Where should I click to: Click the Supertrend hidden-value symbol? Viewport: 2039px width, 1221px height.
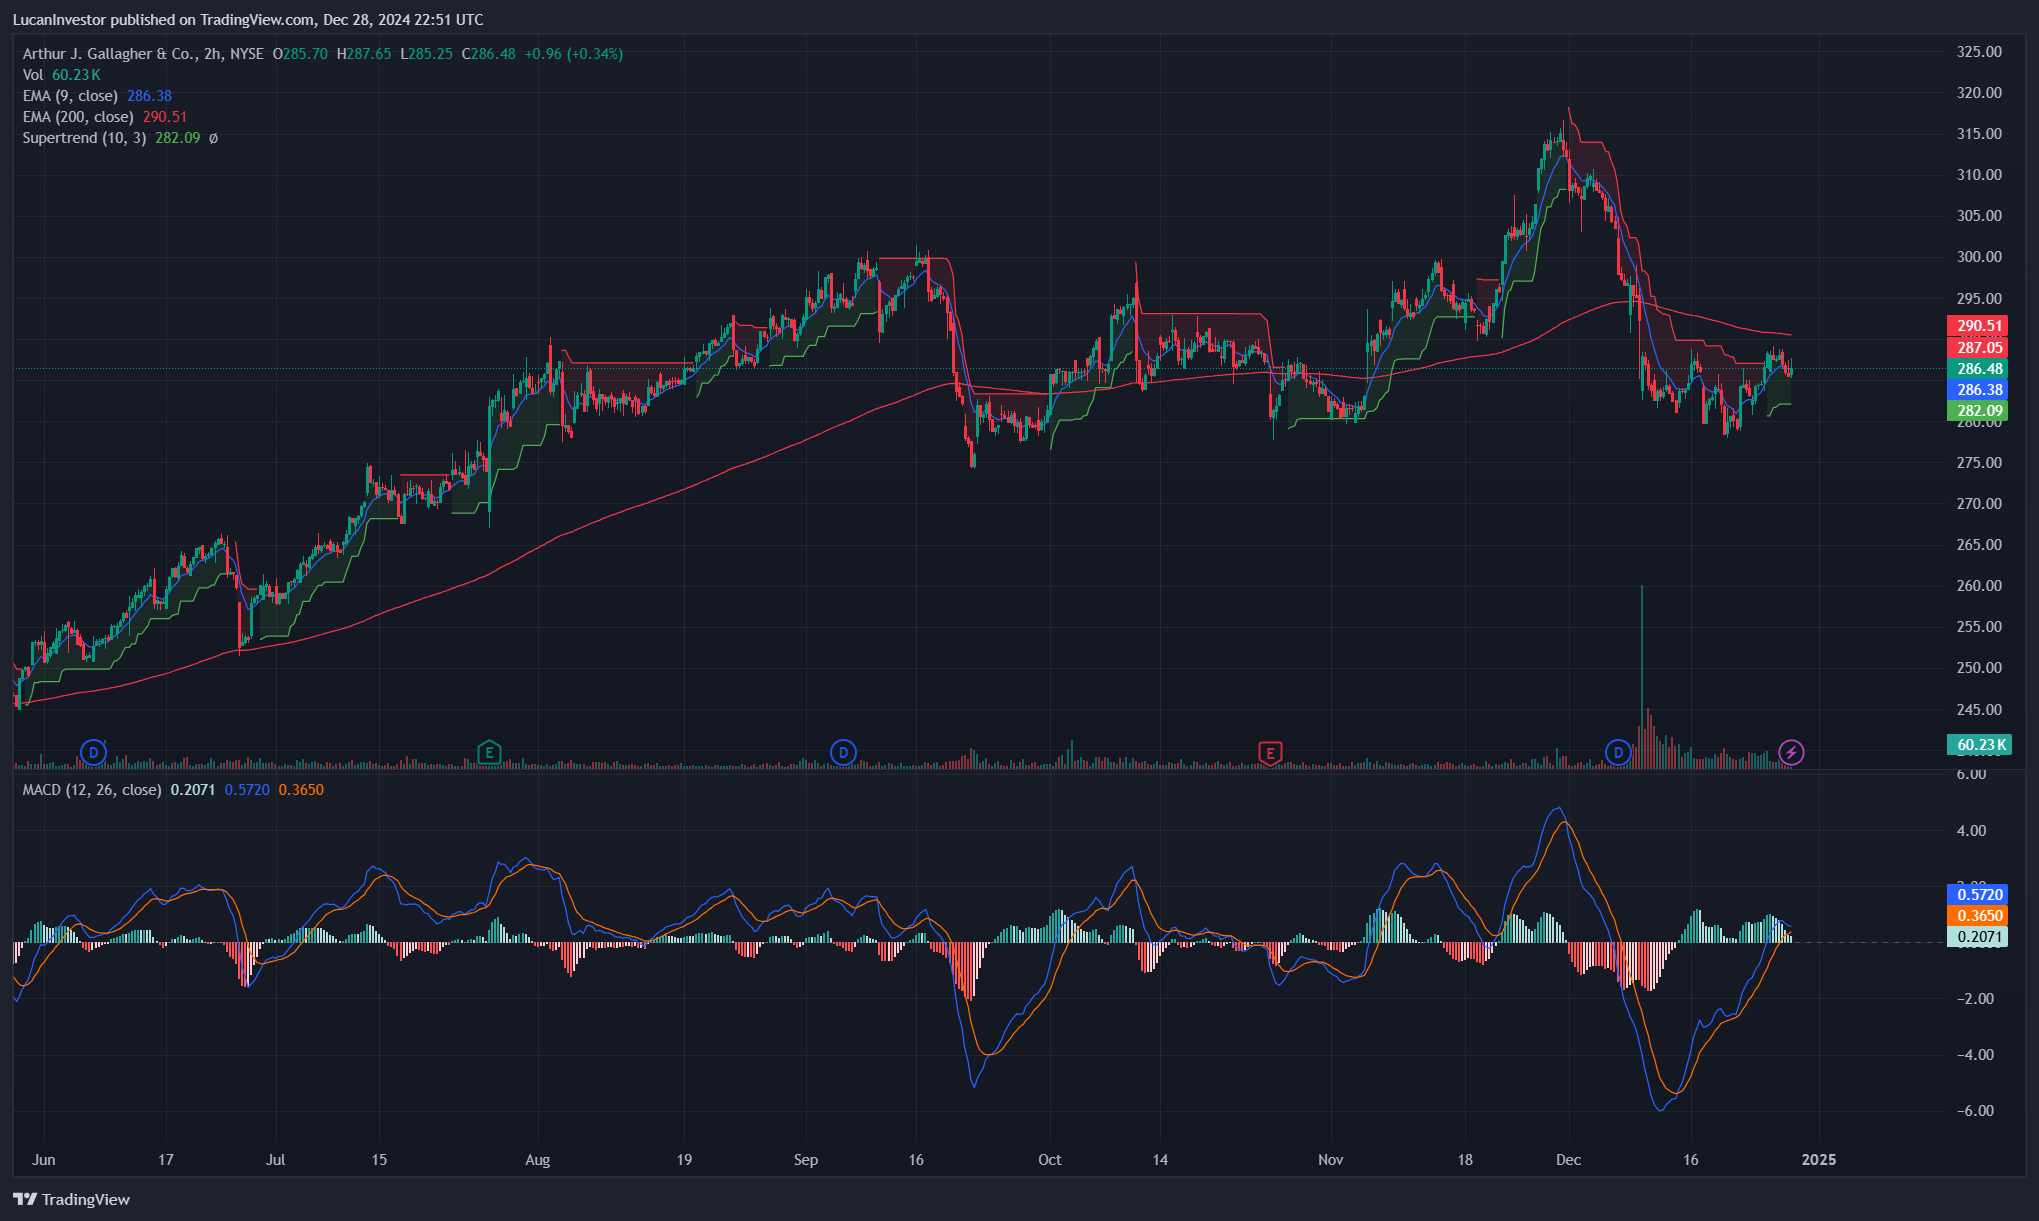(x=213, y=138)
